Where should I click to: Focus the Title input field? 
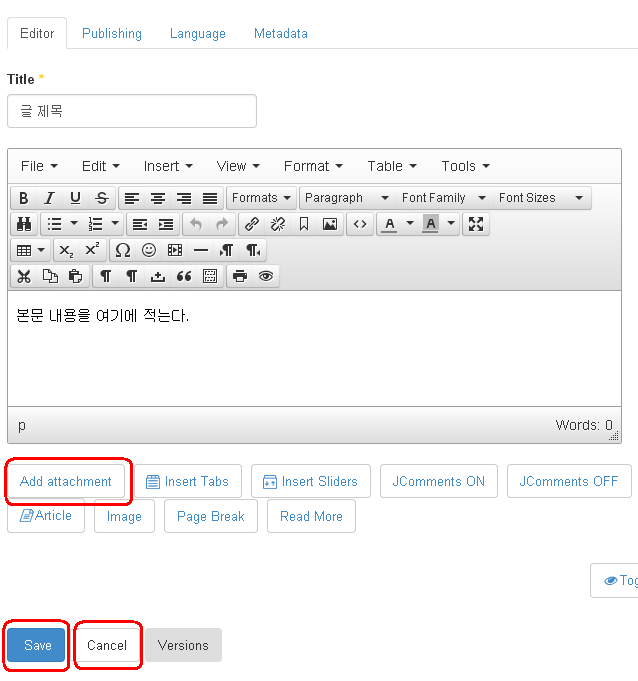tap(132, 111)
